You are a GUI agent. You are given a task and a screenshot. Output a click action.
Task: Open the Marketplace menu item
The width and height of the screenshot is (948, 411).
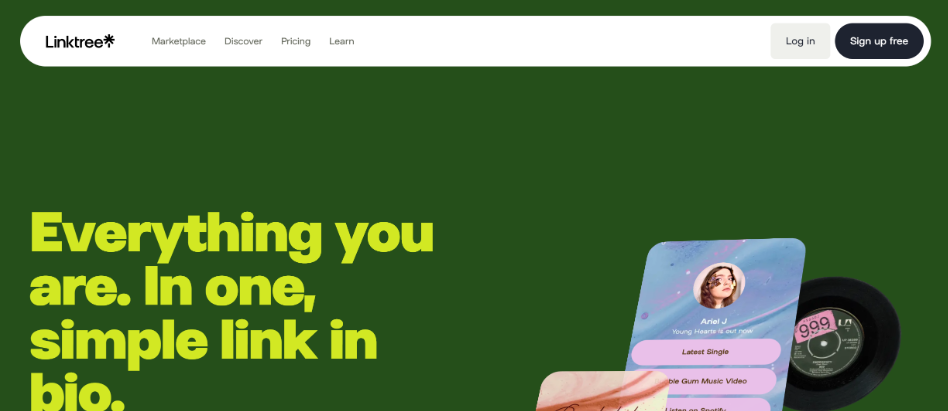[x=178, y=41]
